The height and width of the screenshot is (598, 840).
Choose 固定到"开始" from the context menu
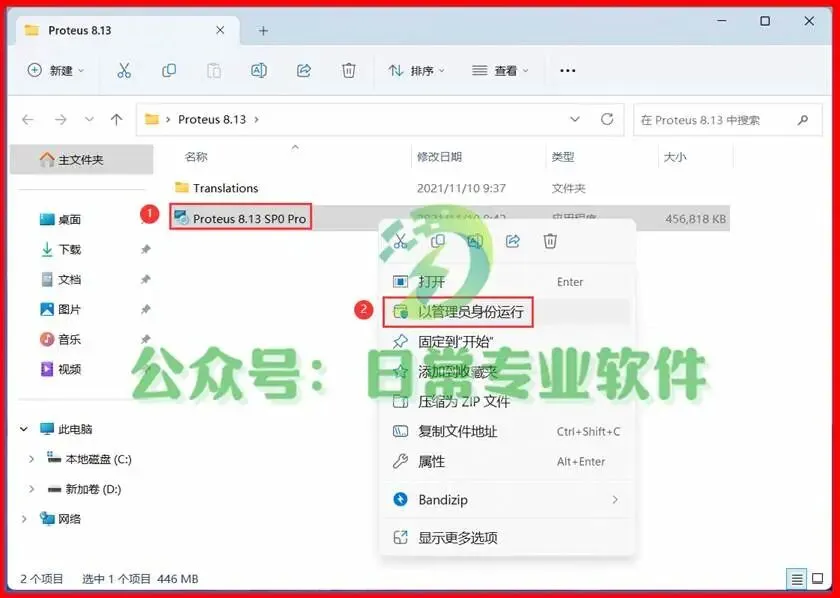[x=507, y=342]
